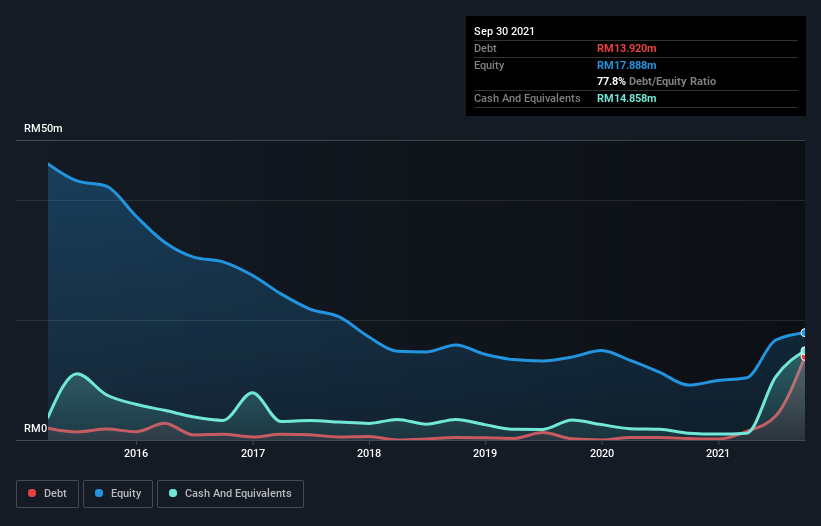
Task: Click the RM0 axis label
Action: coord(35,428)
